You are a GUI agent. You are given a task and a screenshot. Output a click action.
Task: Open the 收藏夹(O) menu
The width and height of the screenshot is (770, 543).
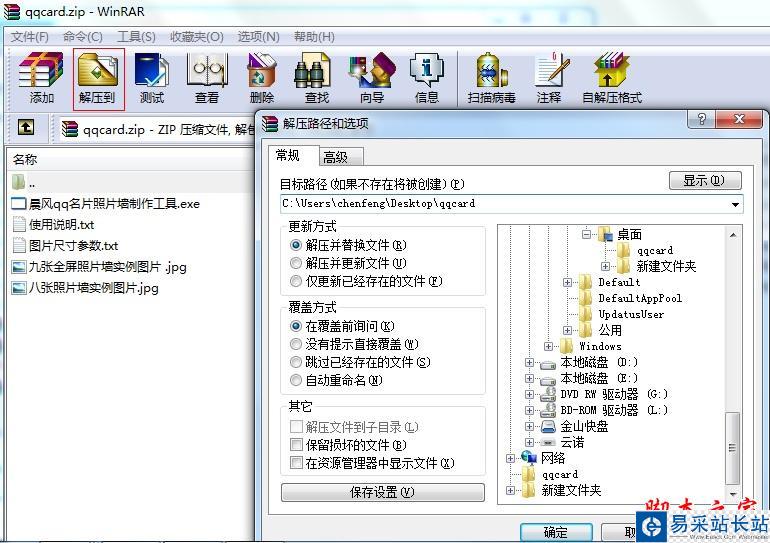[x=196, y=37]
